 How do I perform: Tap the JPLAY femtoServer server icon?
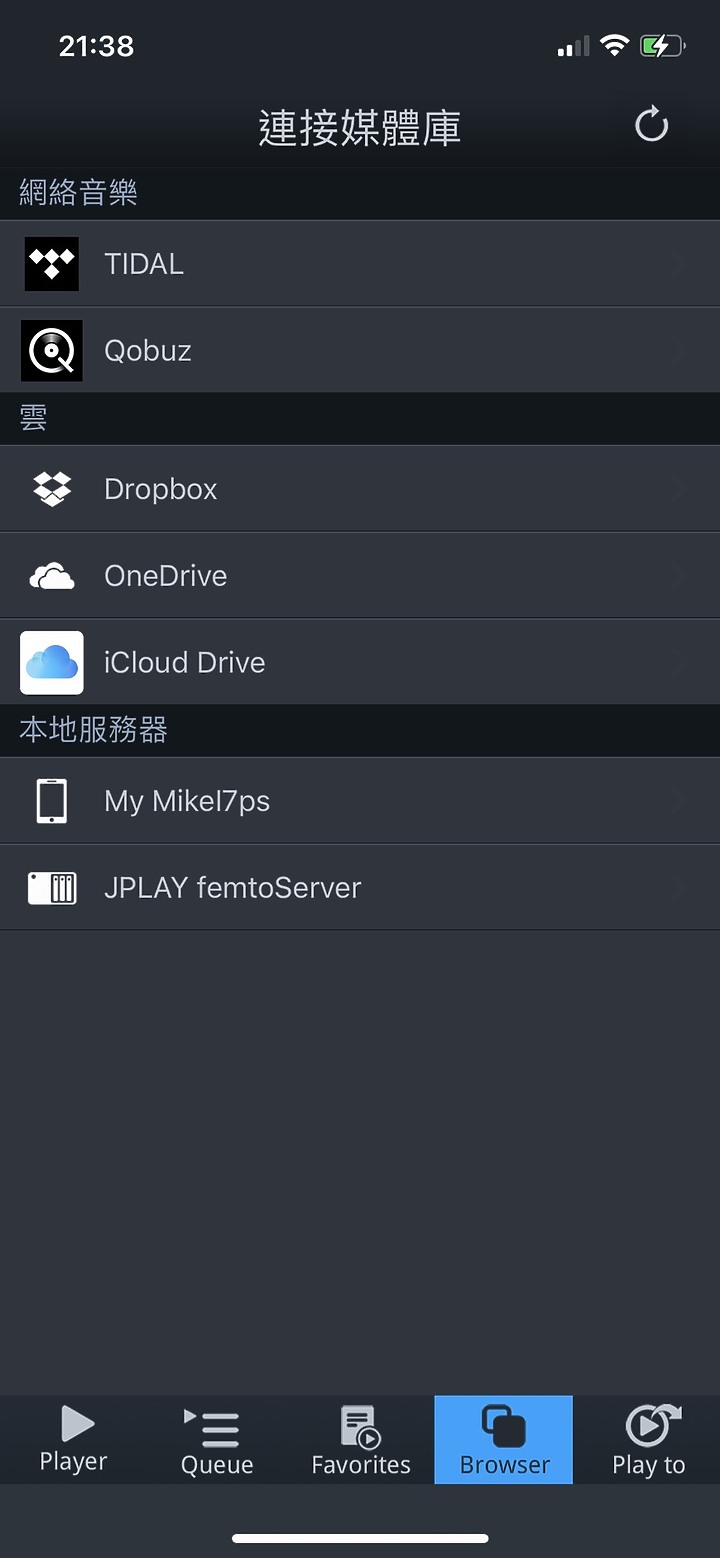52,888
